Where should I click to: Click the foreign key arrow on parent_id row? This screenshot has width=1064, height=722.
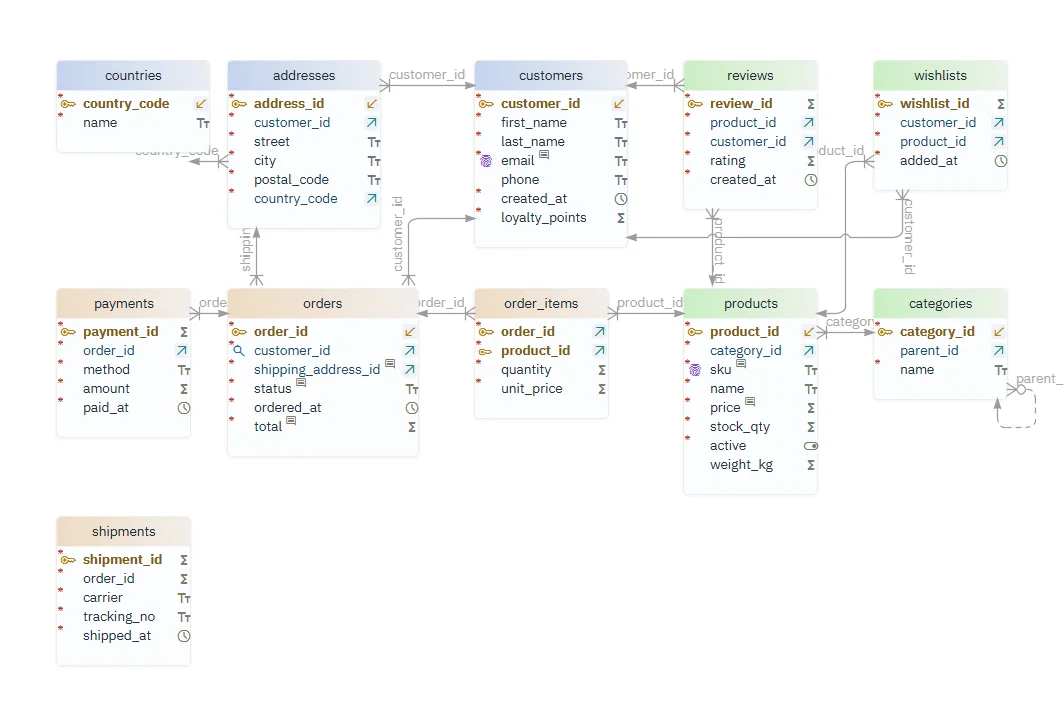(999, 351)
